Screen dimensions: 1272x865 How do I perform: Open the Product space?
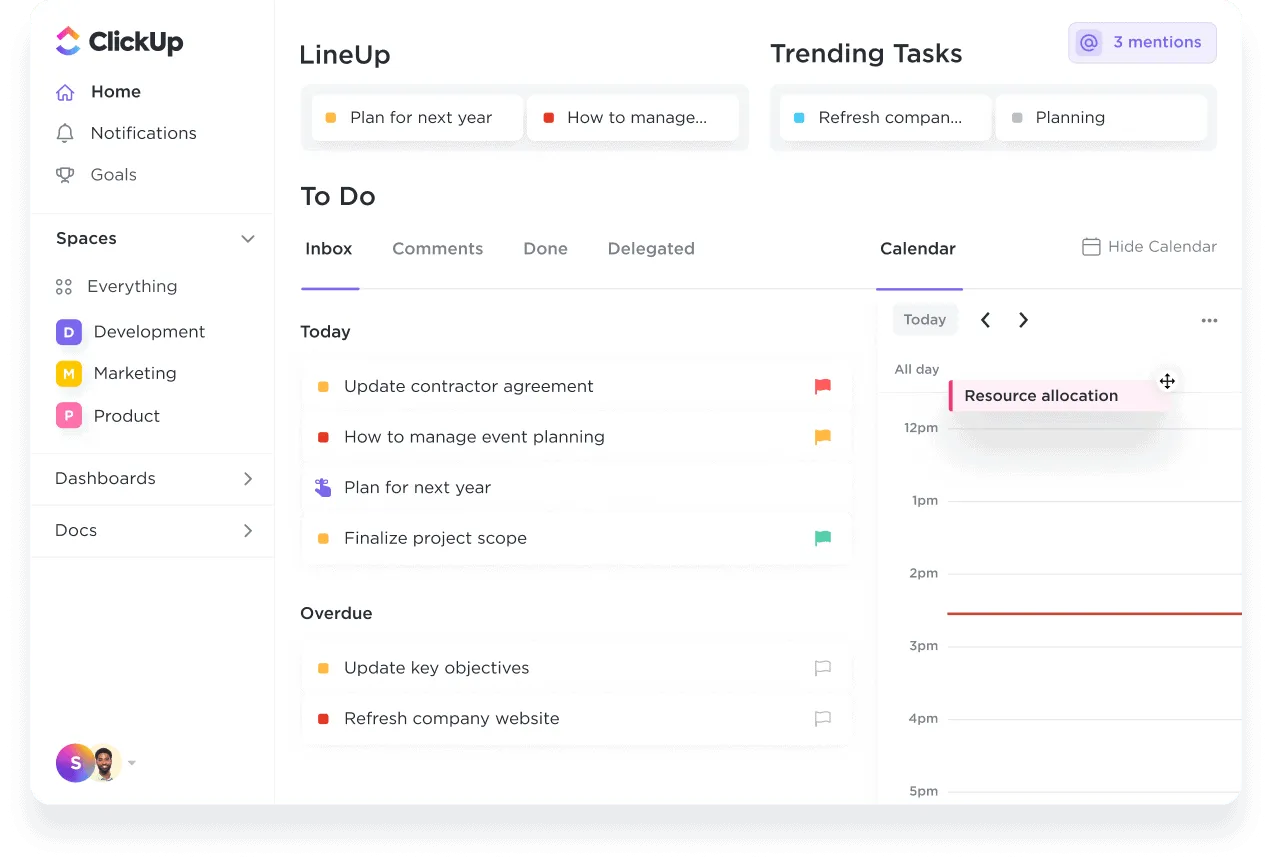(127, 416)
